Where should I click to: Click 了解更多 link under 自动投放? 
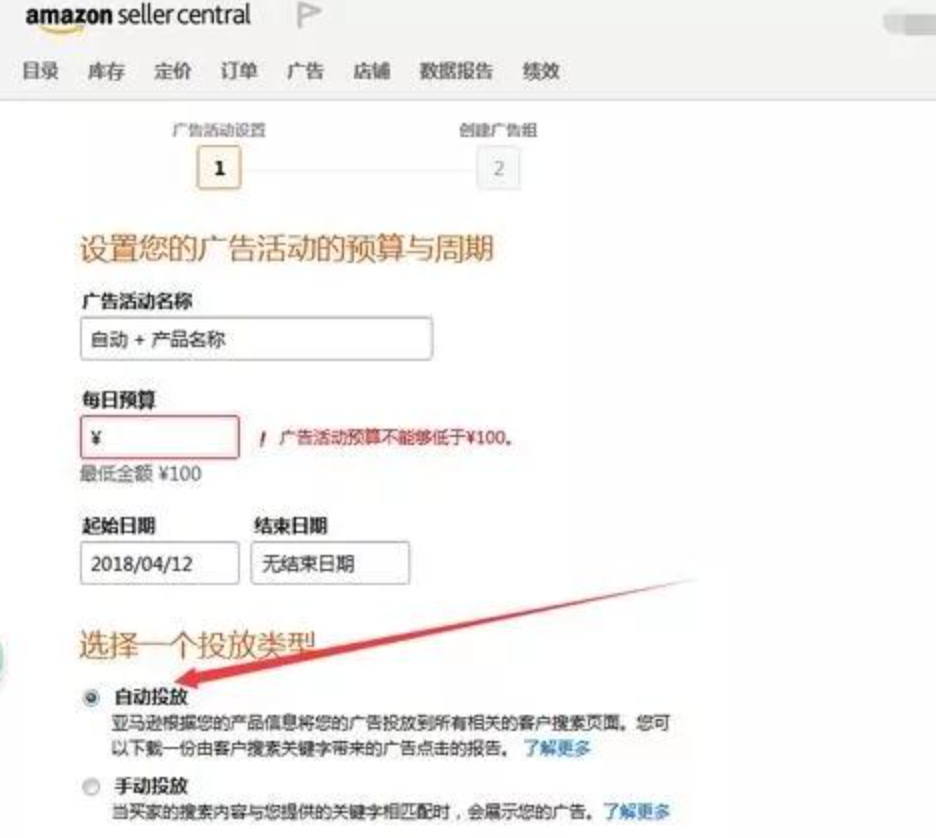click(557, 747)
